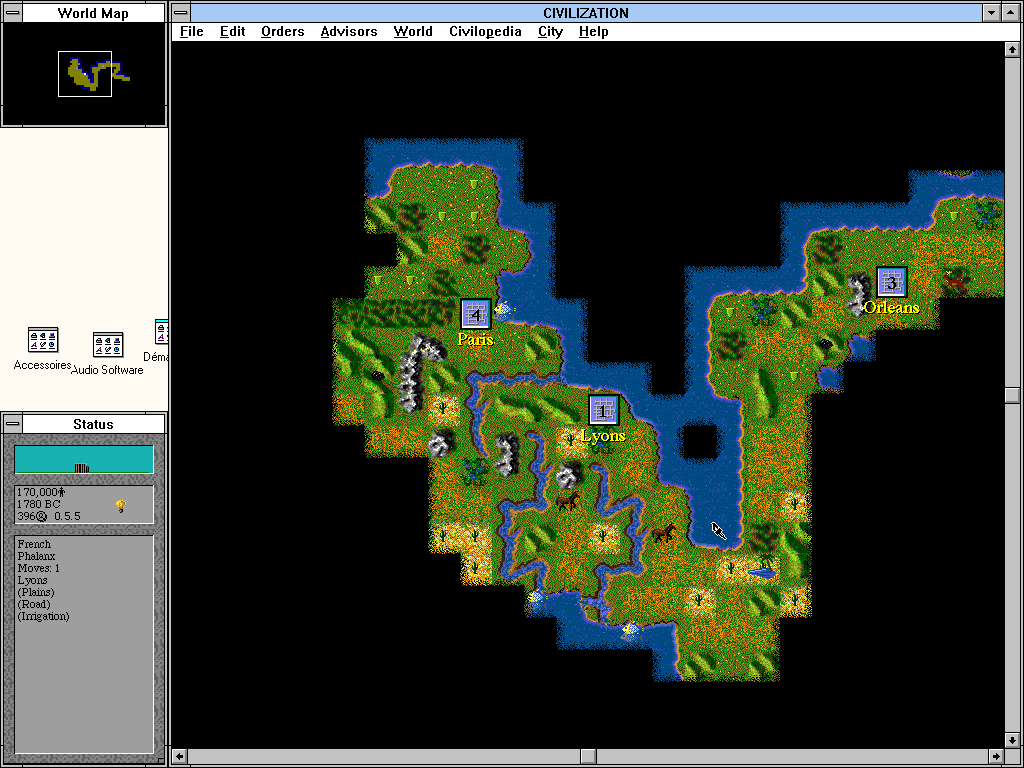Click the horizontal scrollbar thumb

coord(588,756)
